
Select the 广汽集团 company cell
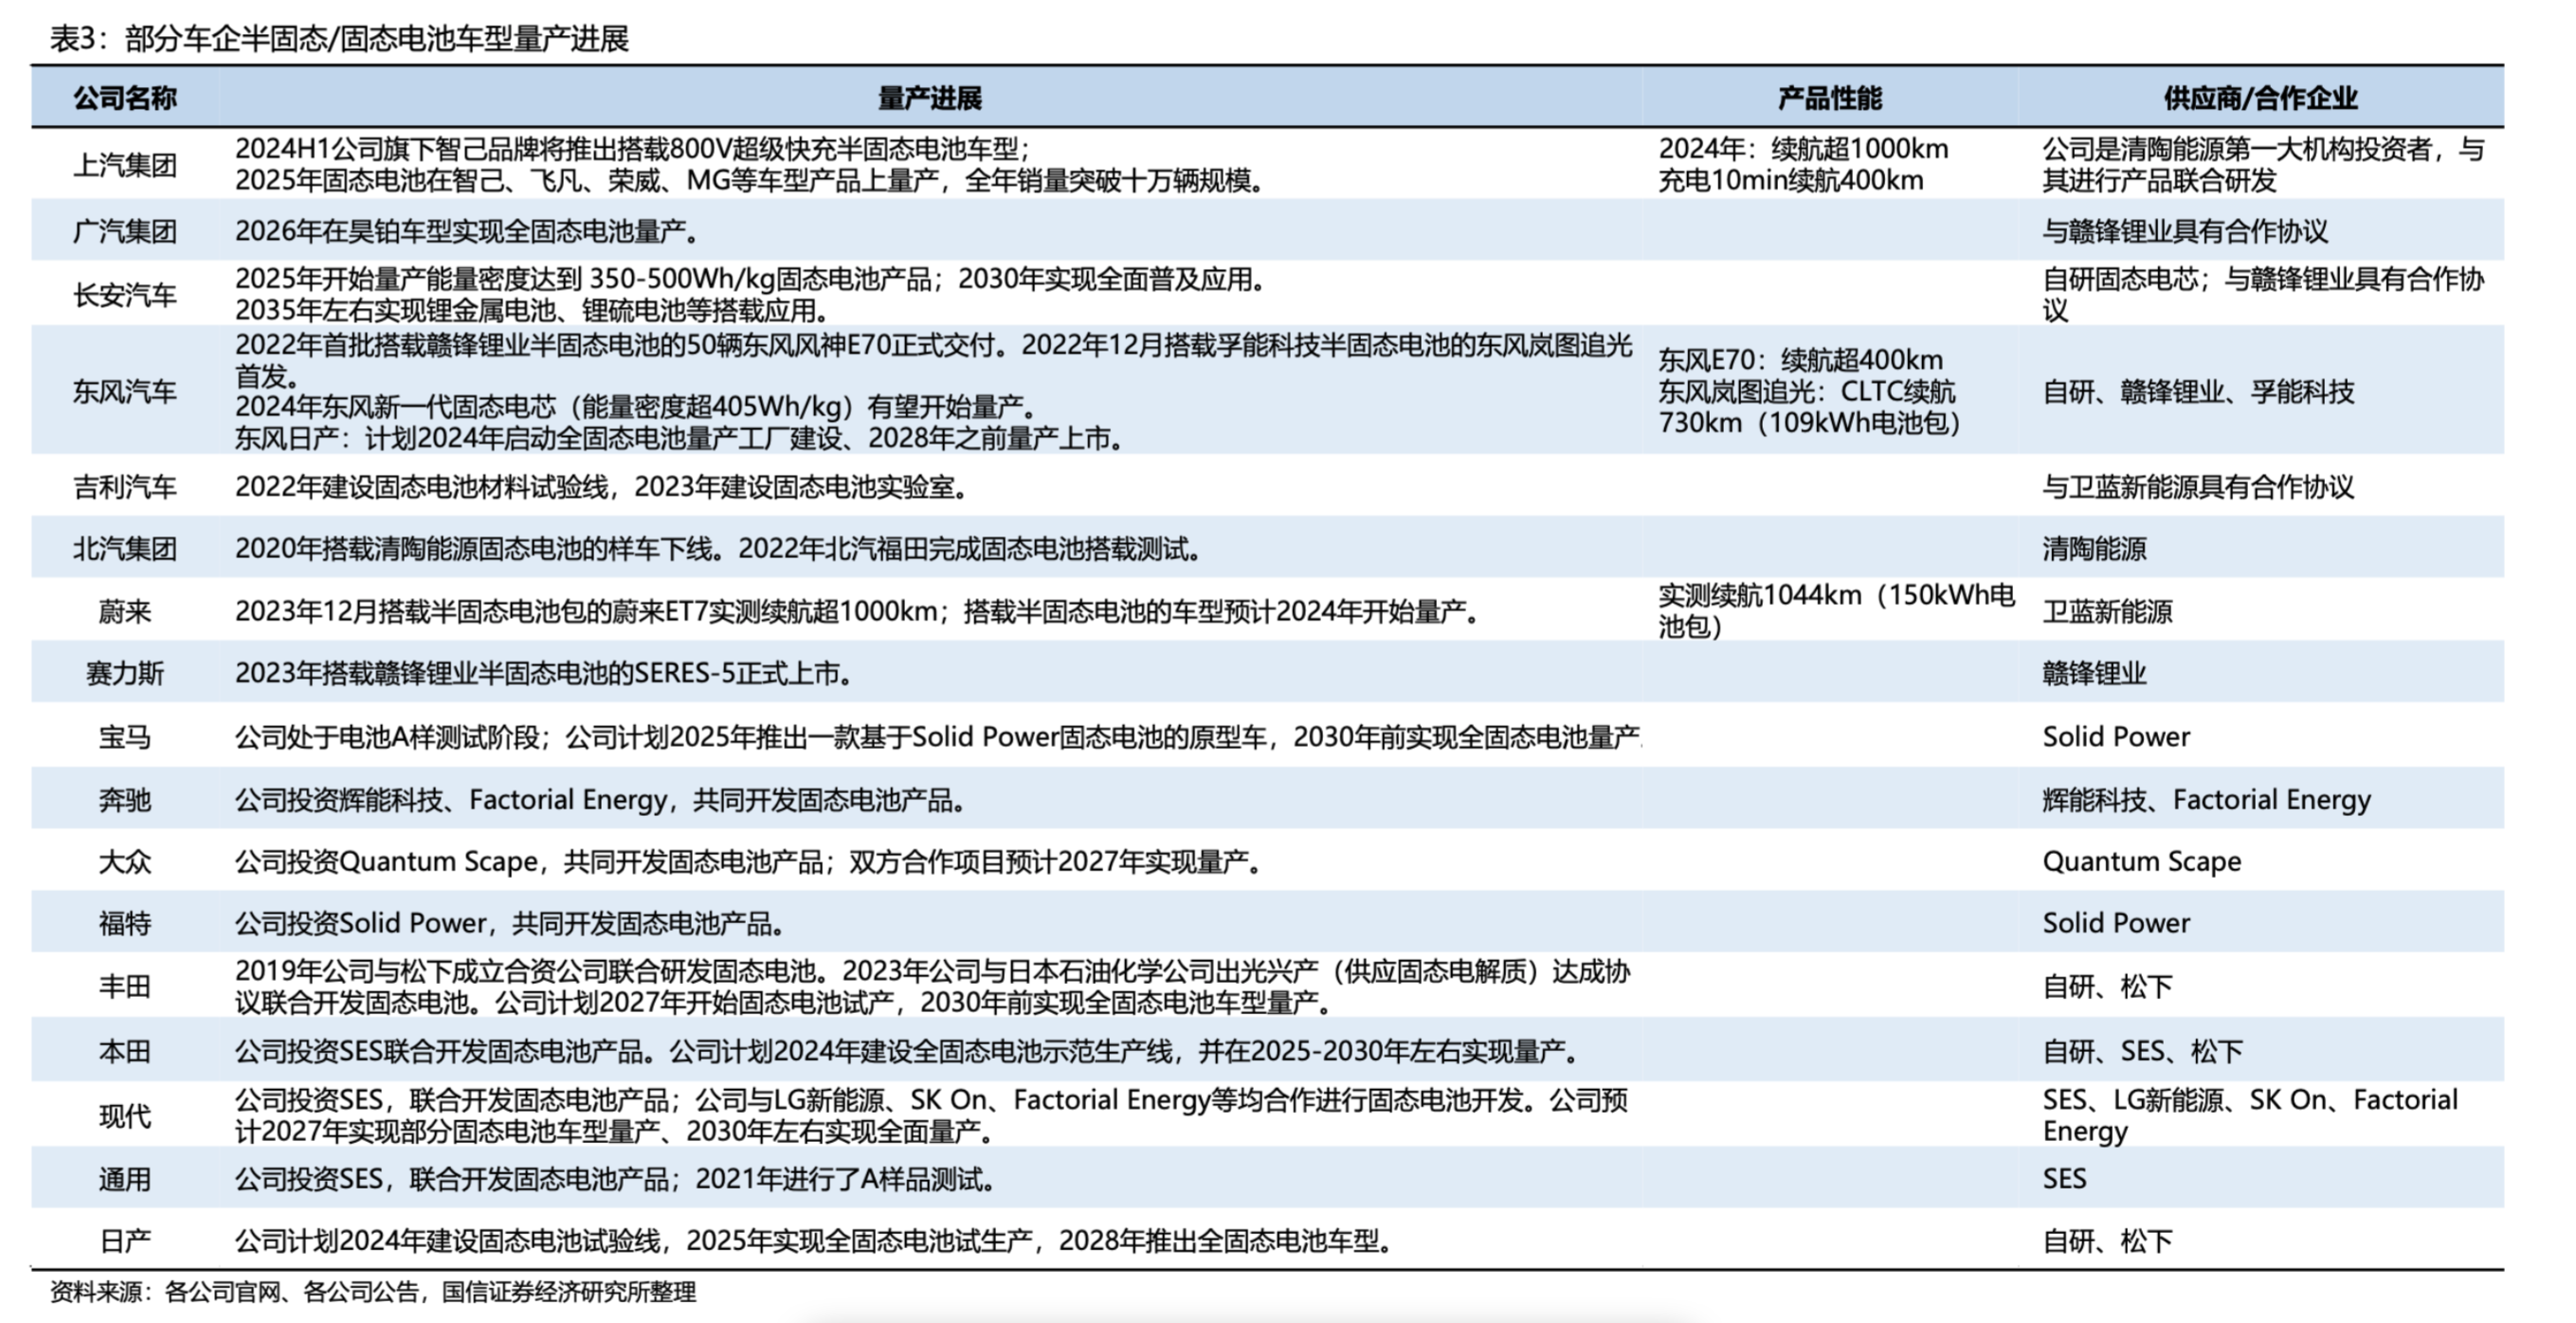(x=125, y=231)
